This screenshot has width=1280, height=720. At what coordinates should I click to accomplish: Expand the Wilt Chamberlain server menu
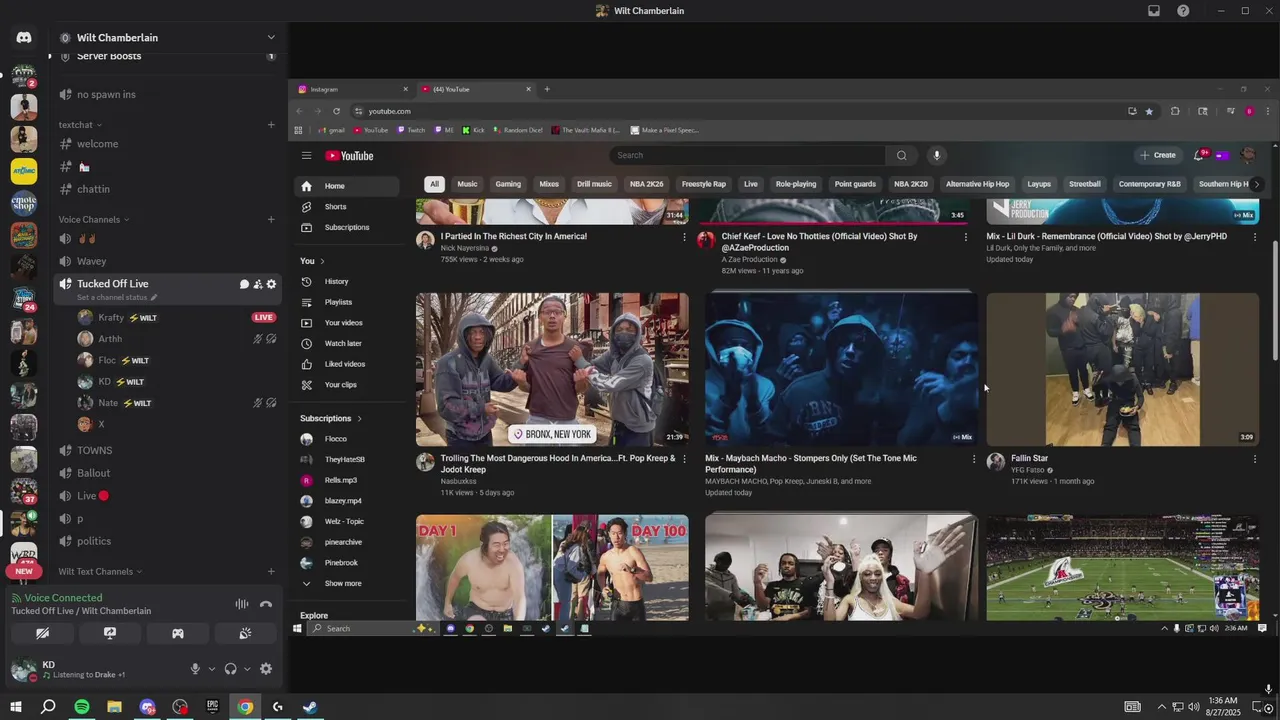coord(270,38)
